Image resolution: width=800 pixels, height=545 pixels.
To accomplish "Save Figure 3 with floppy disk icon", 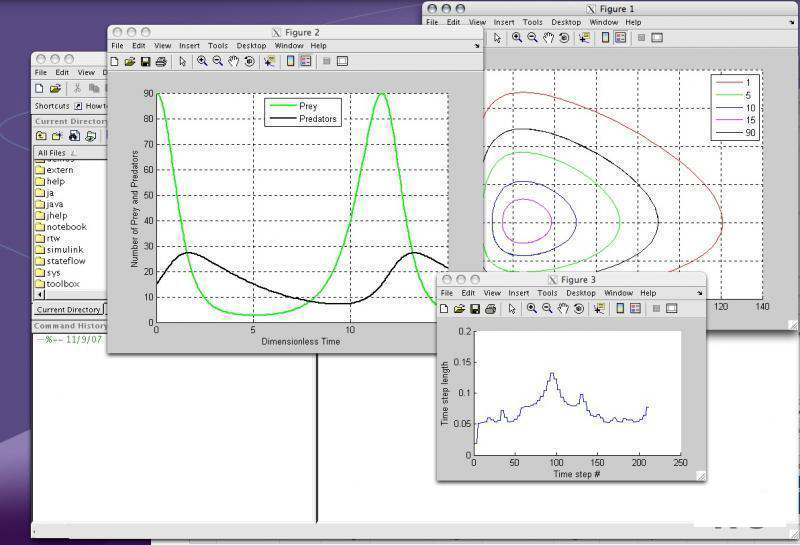I will [475, 309].
